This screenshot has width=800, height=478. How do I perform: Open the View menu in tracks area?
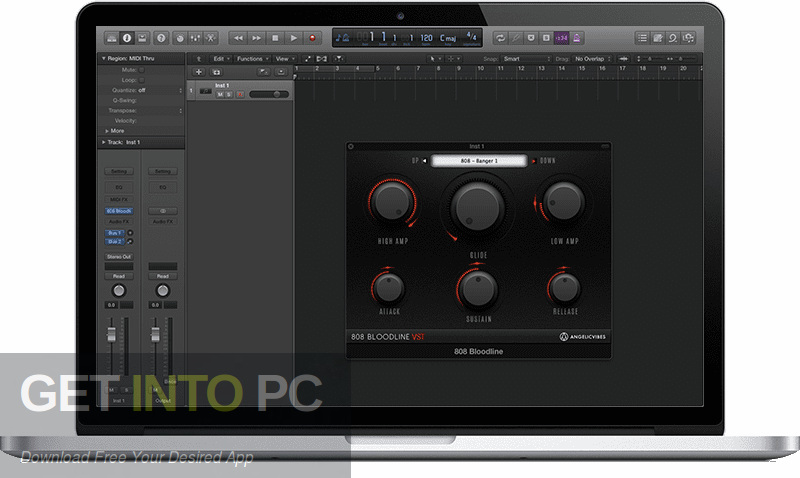(x=285, y=59)
